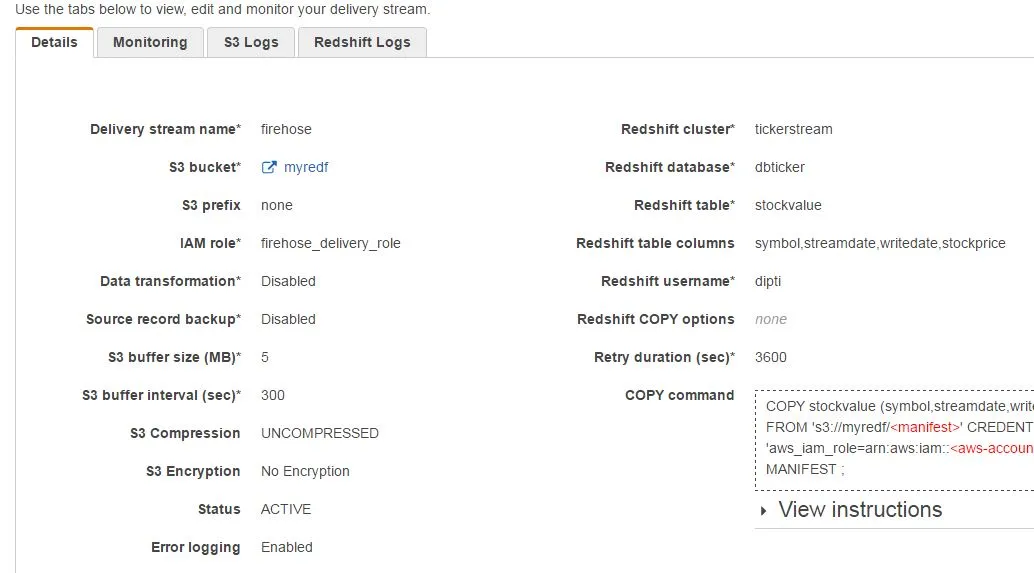Click the firehose_delivery_role IAM role value

coord(330,243)
